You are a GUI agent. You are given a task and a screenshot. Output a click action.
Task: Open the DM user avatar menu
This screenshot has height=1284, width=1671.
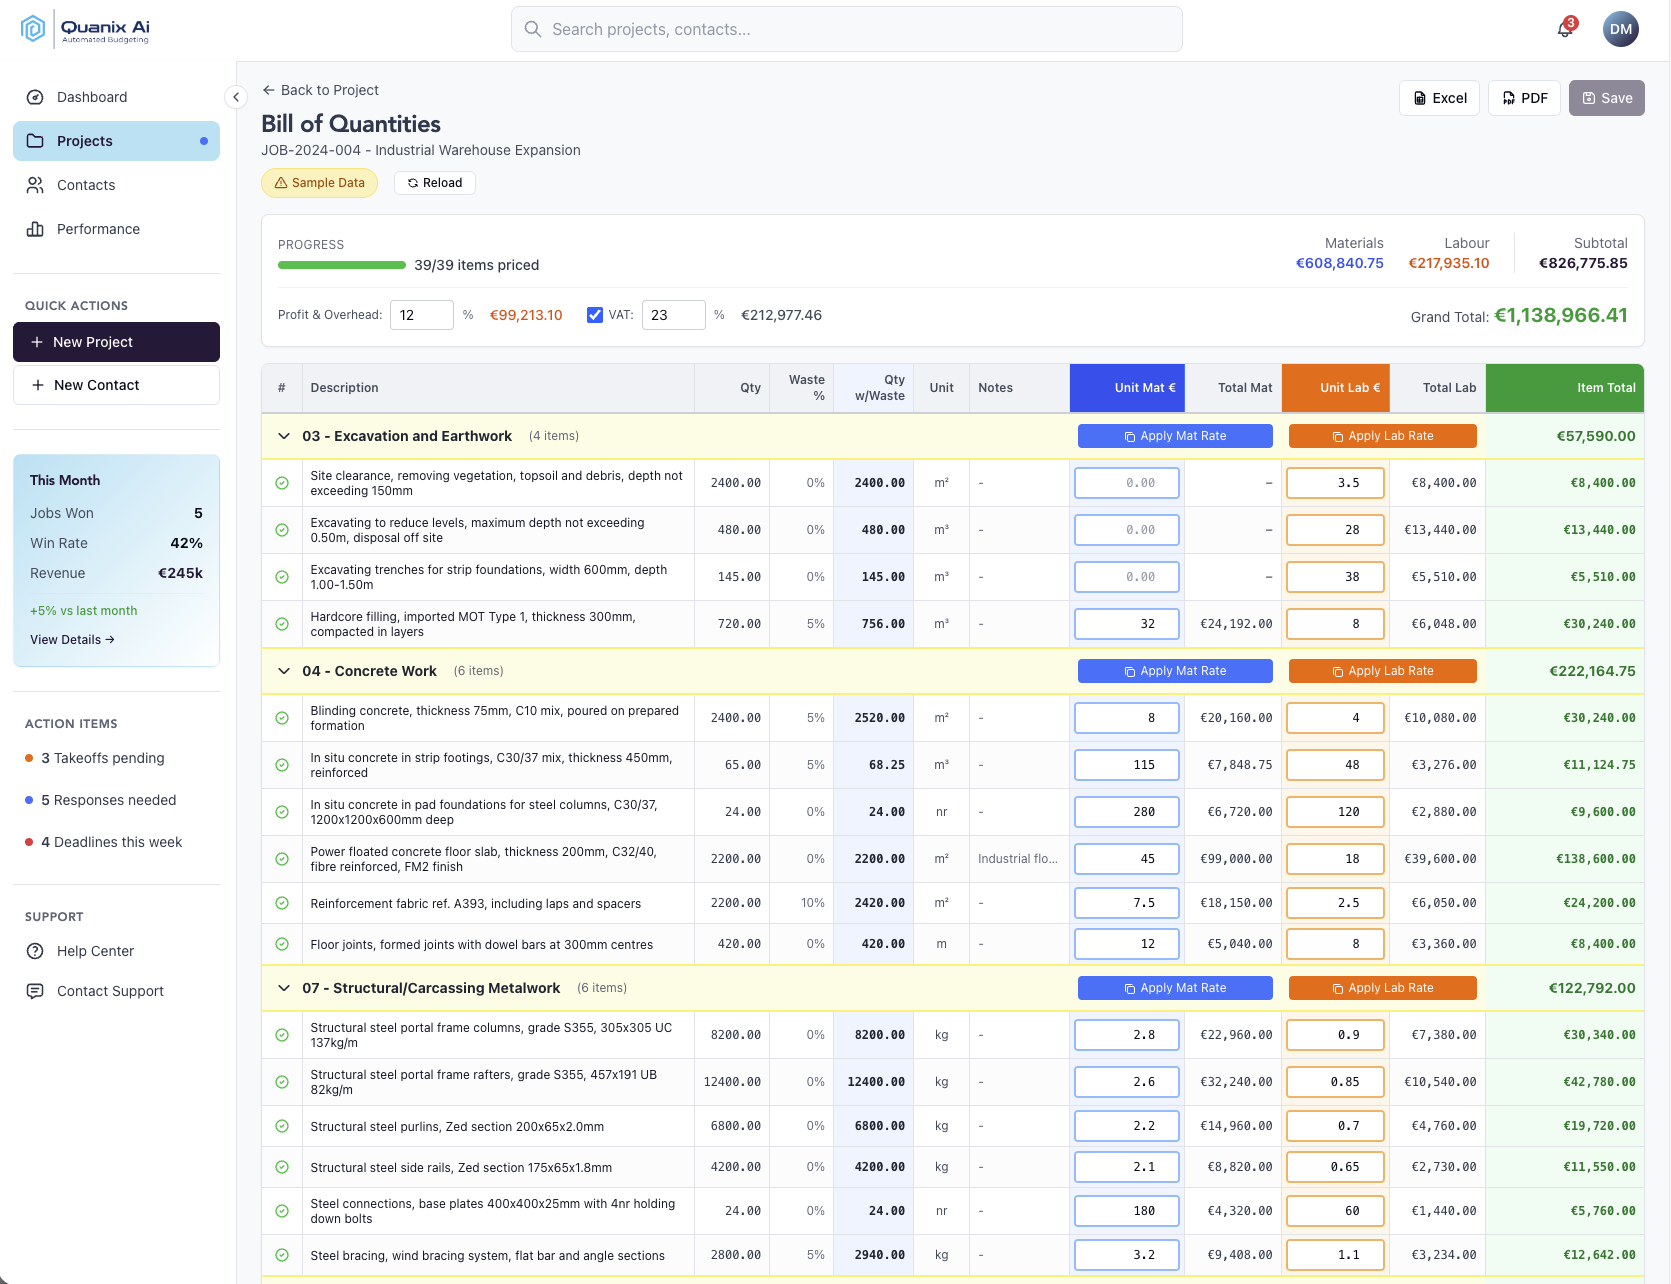tap(1620, 29)
